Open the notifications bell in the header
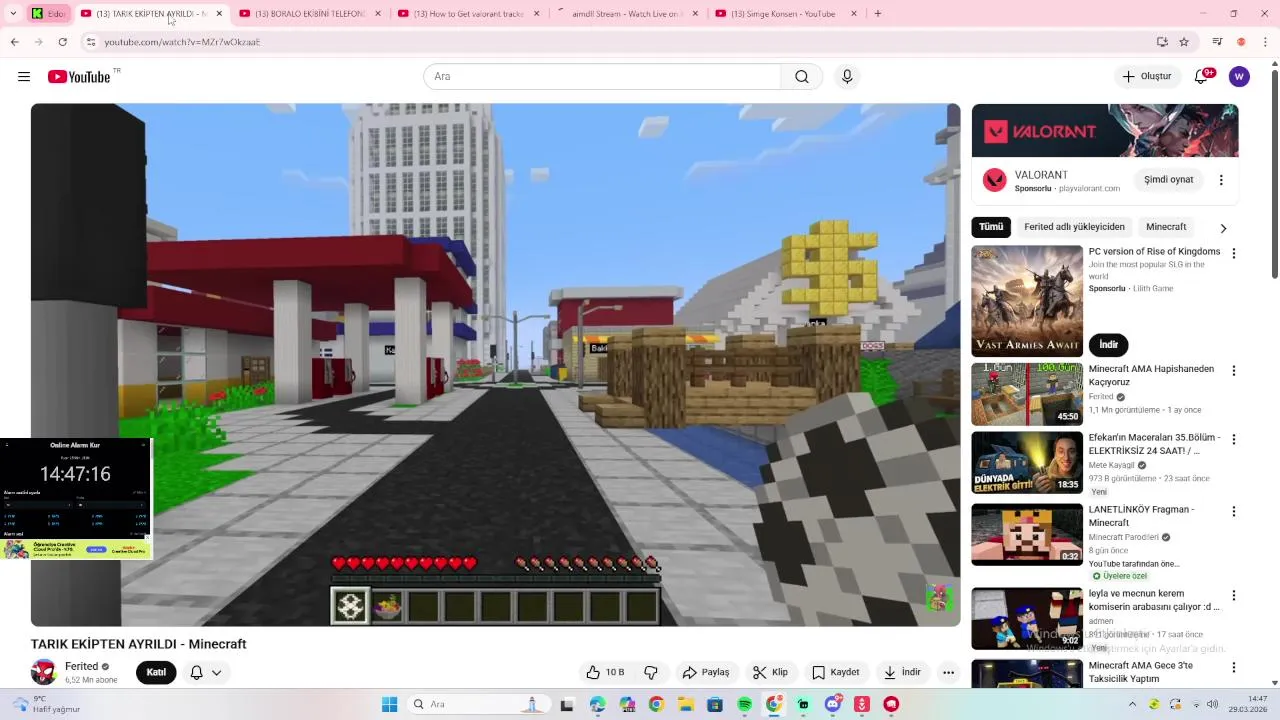This screenshot has width=1280, height=720. pyautogui.click(x=1202, y=77)
